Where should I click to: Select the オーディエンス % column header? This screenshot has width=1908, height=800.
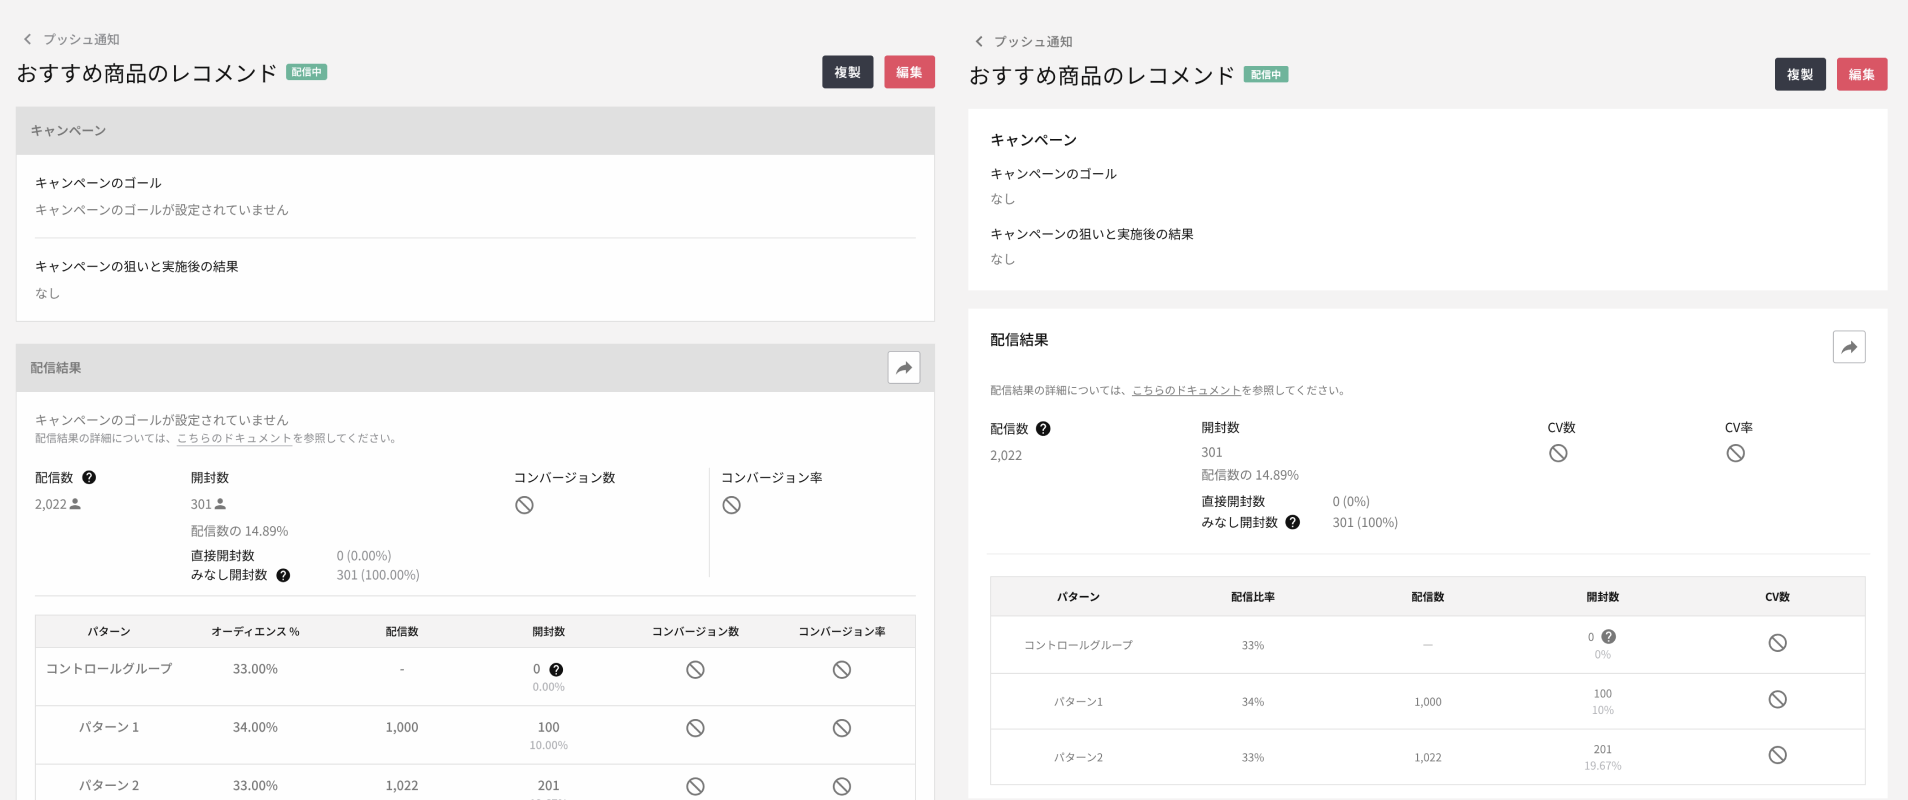255,632
